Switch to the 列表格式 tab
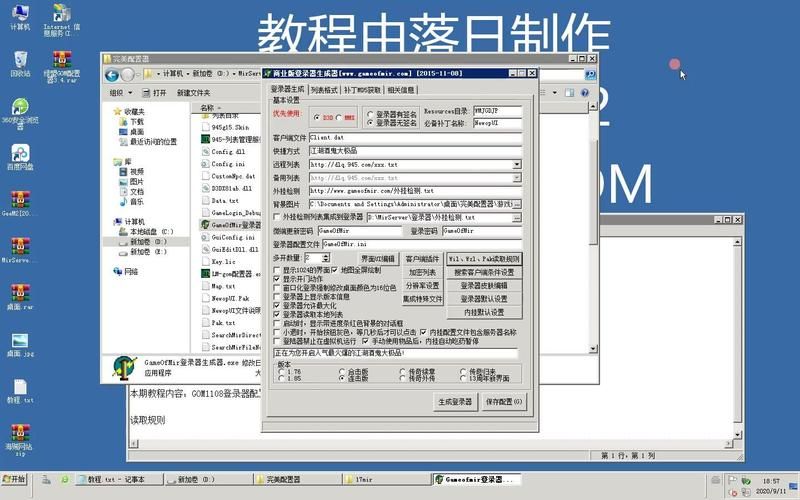 click(x=324, y=90)
